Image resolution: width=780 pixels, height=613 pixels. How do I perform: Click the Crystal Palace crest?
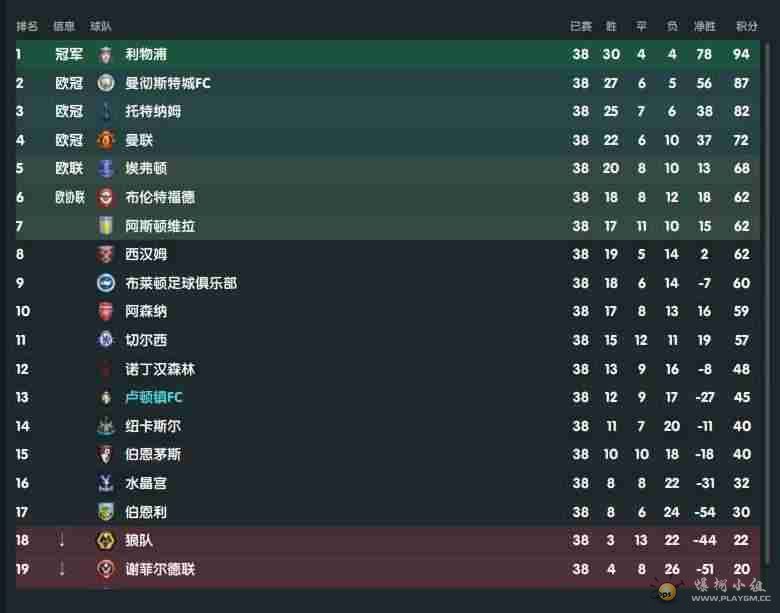[x=105, y=483]
